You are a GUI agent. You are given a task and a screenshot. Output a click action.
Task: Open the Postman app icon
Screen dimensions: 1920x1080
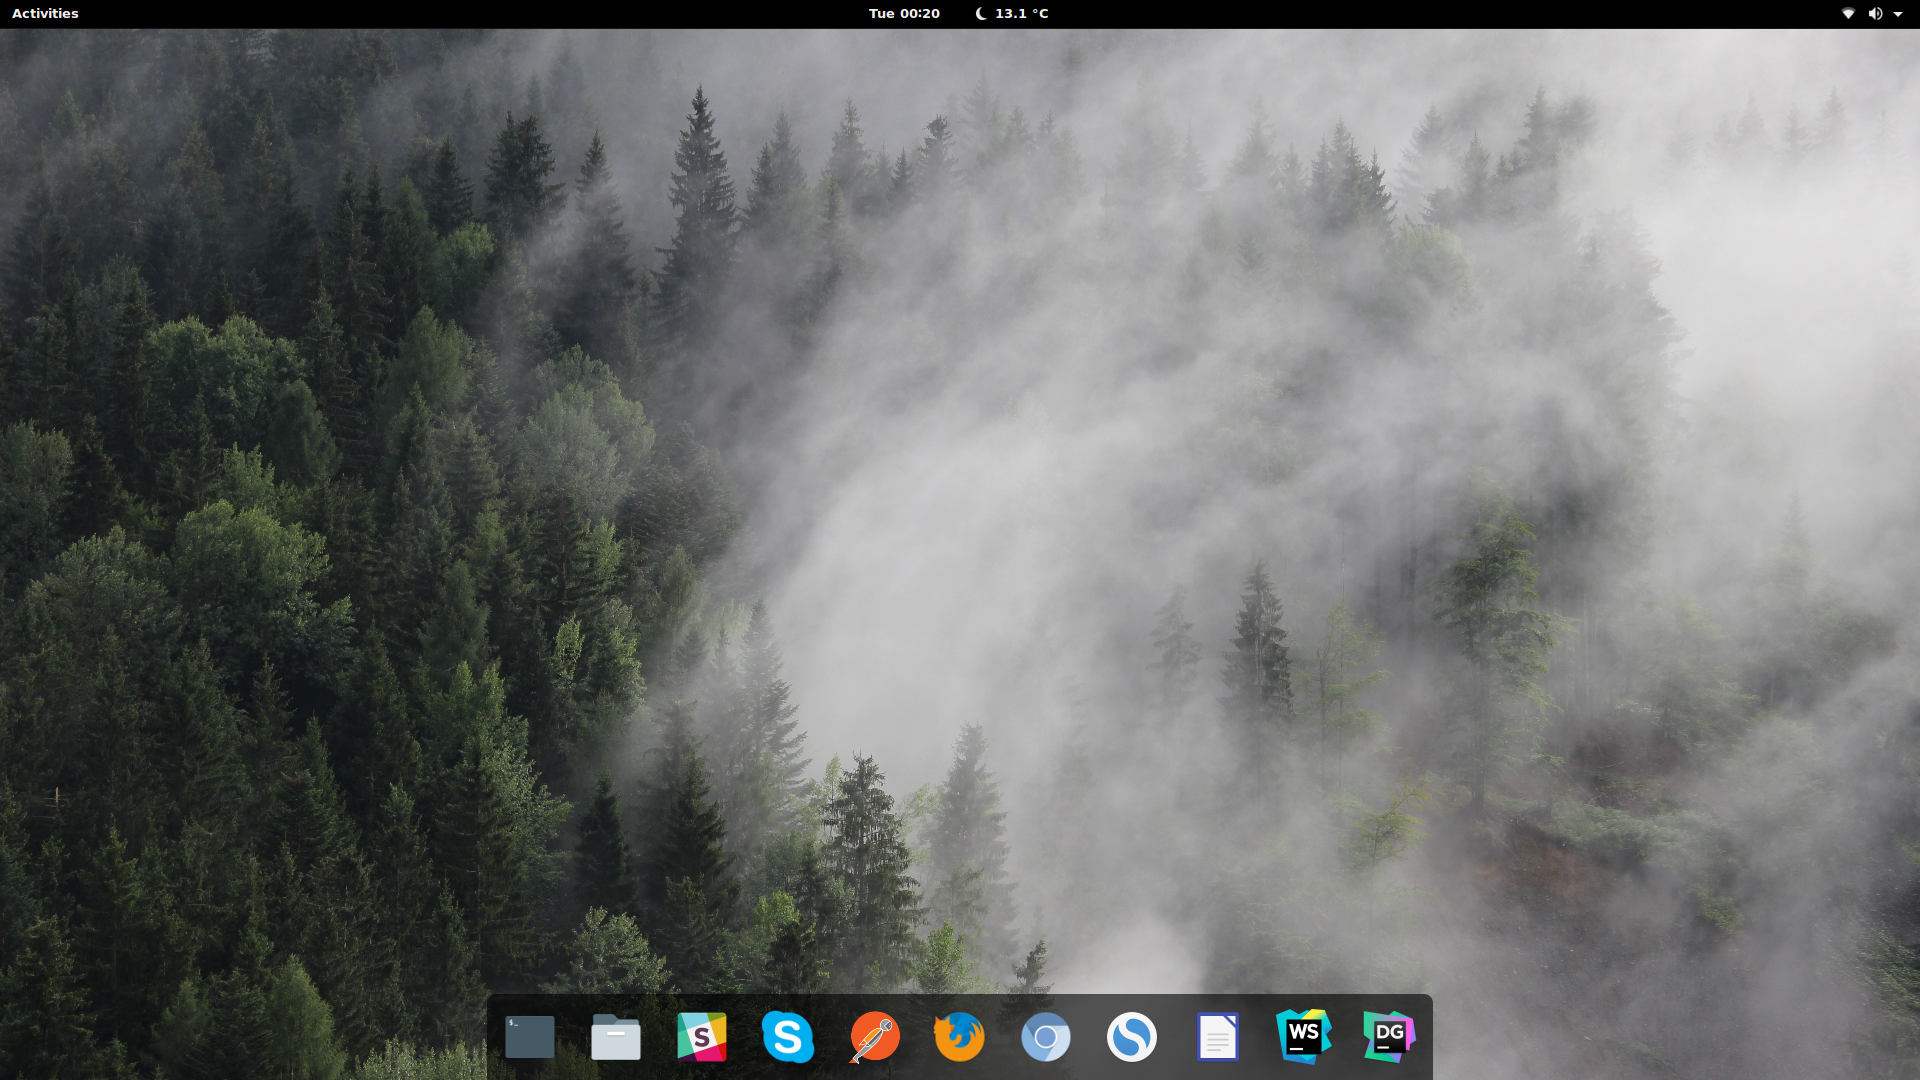pyautogui.click(x=874, y=1037)
